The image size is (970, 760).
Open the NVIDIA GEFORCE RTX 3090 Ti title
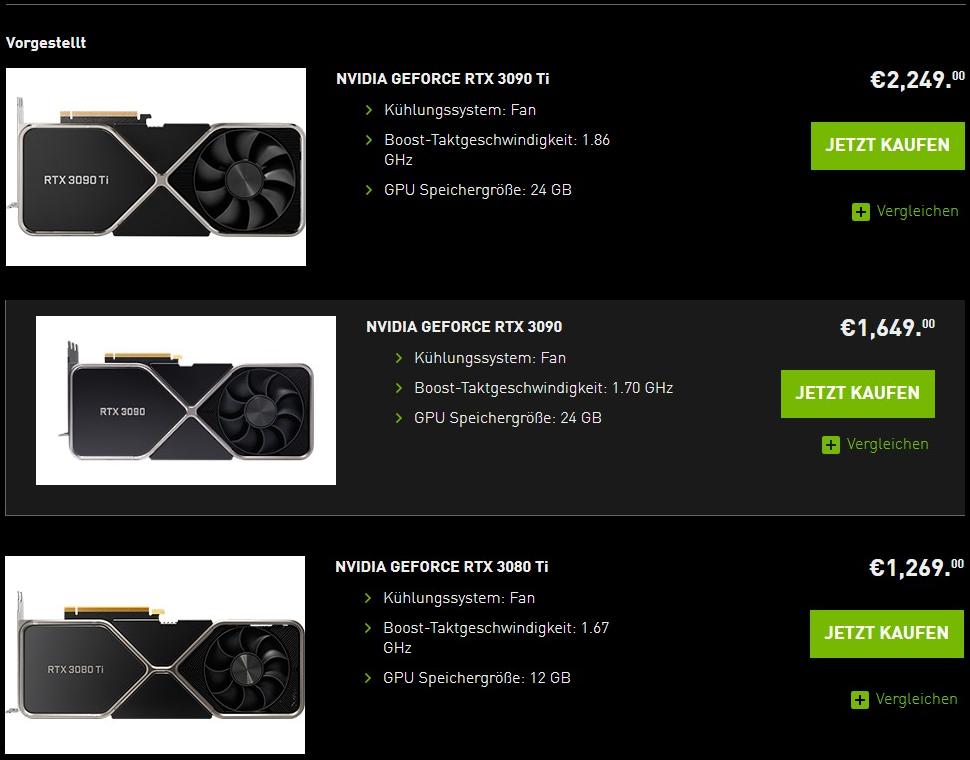[x=443, y=79]
